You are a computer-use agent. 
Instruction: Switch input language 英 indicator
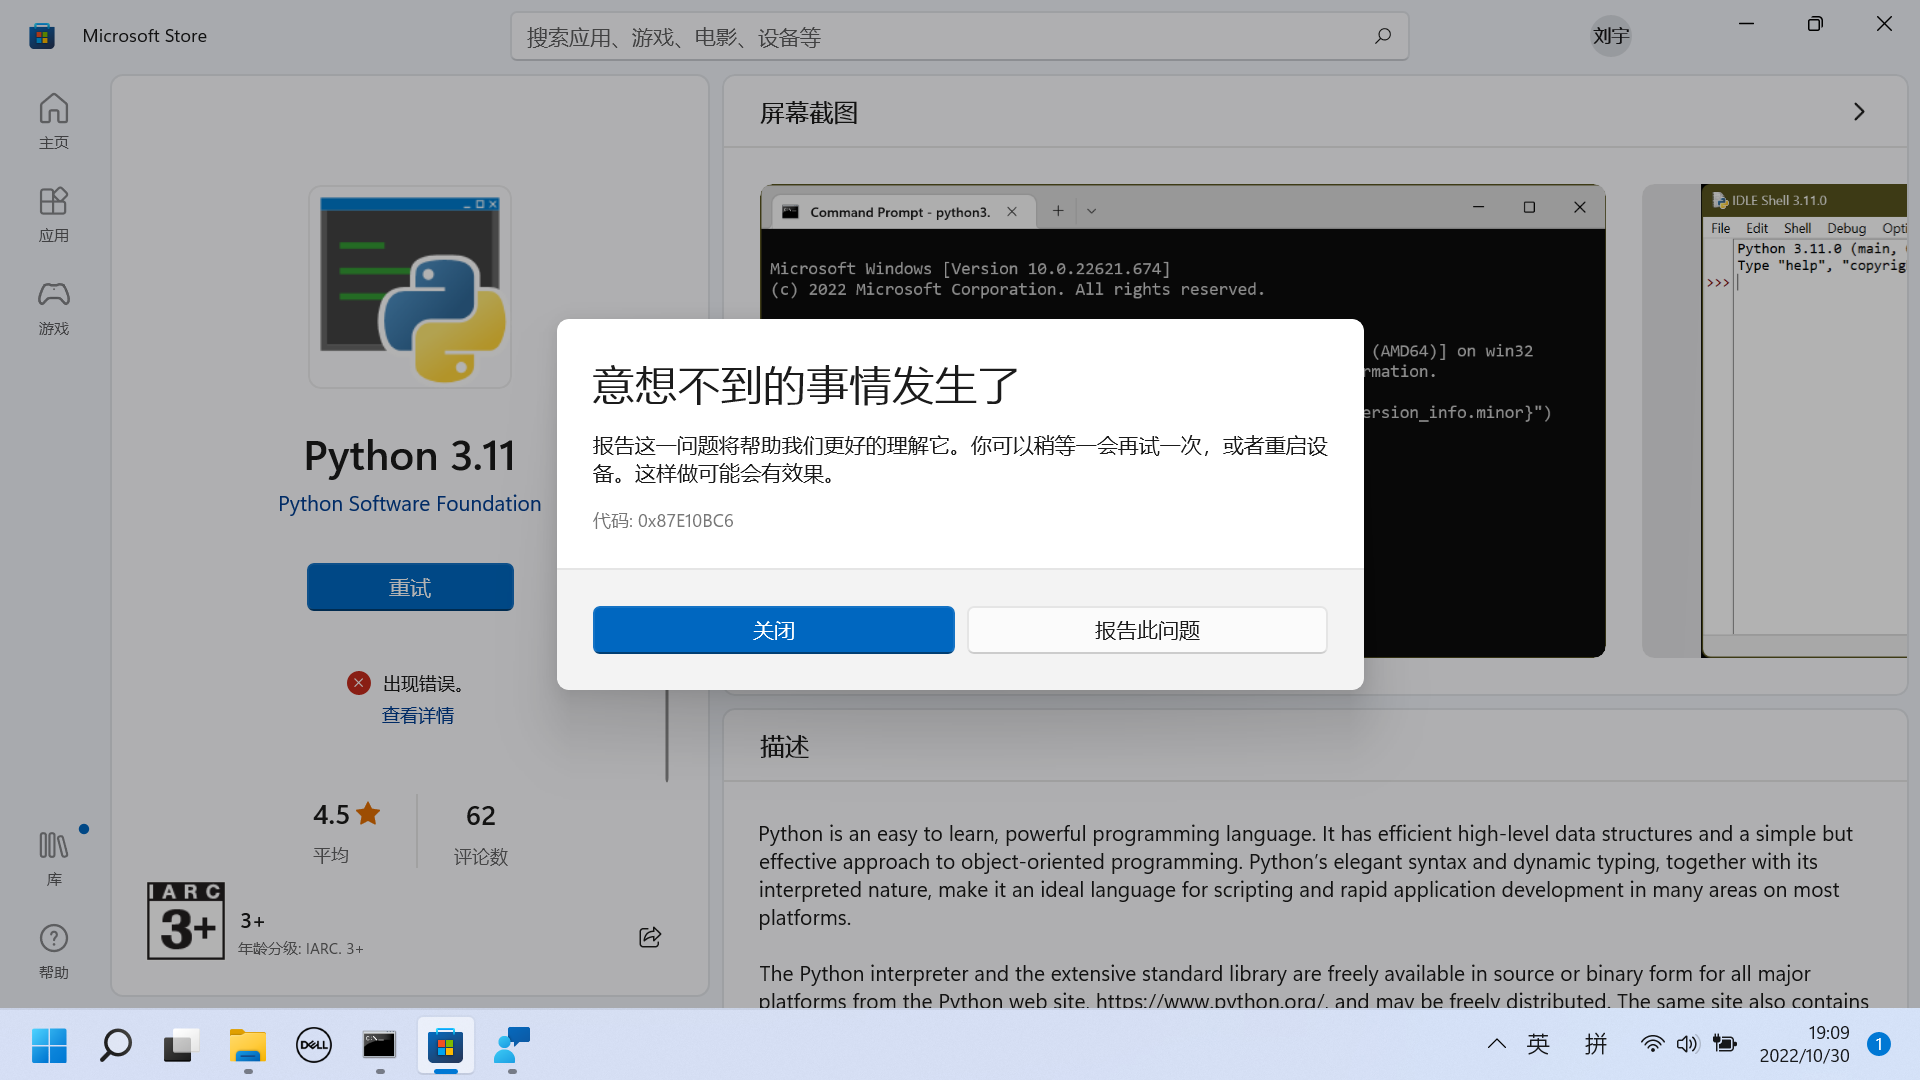(x=1538, y=1044)
